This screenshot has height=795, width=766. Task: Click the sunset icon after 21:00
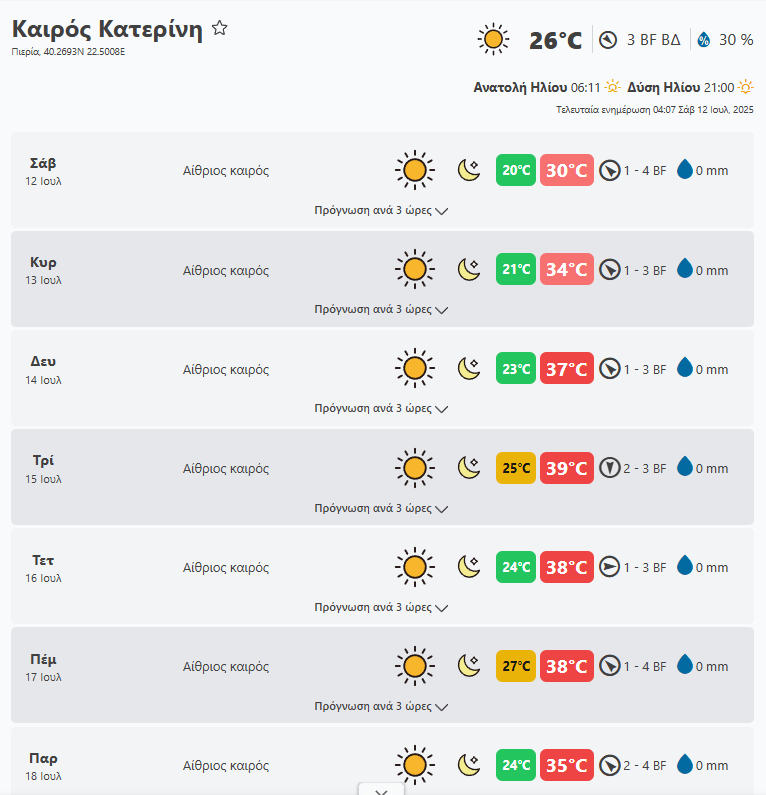(x=746, y=88)
